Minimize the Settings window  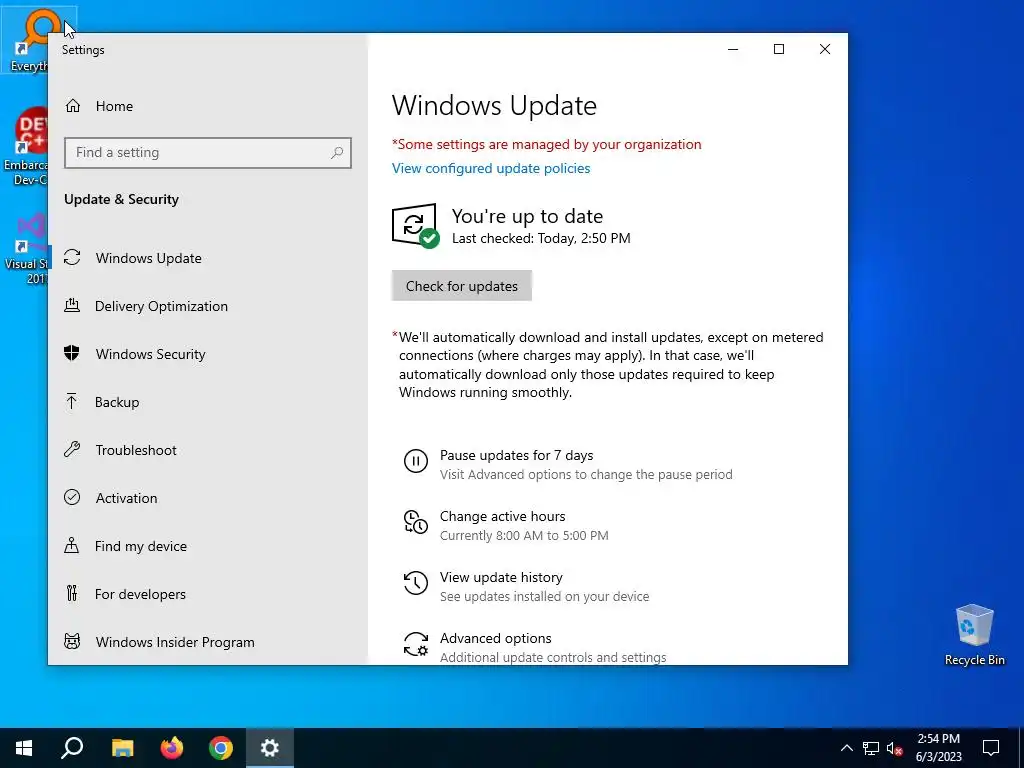click(733, 49)
